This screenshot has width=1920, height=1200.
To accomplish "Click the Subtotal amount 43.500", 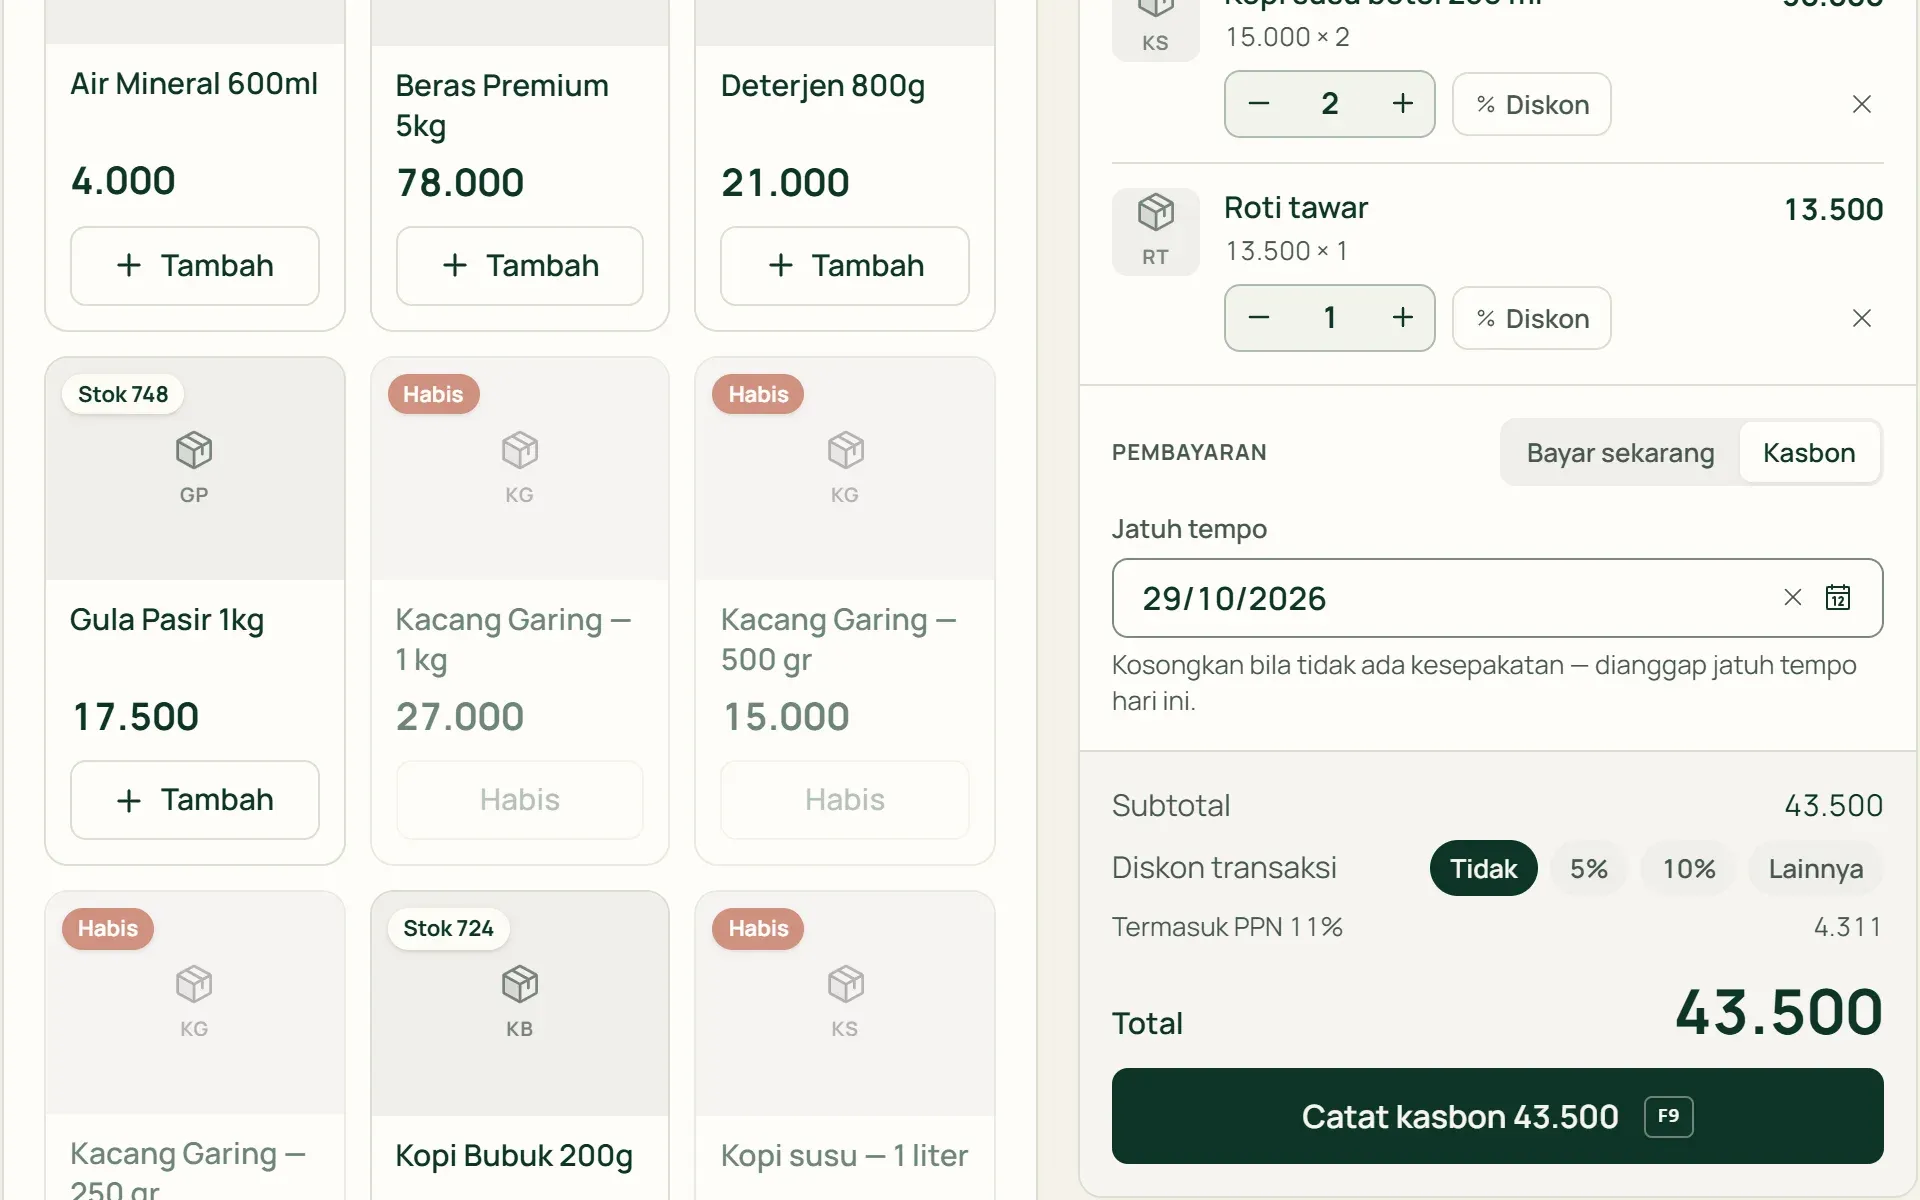I will pos(1833,806).
